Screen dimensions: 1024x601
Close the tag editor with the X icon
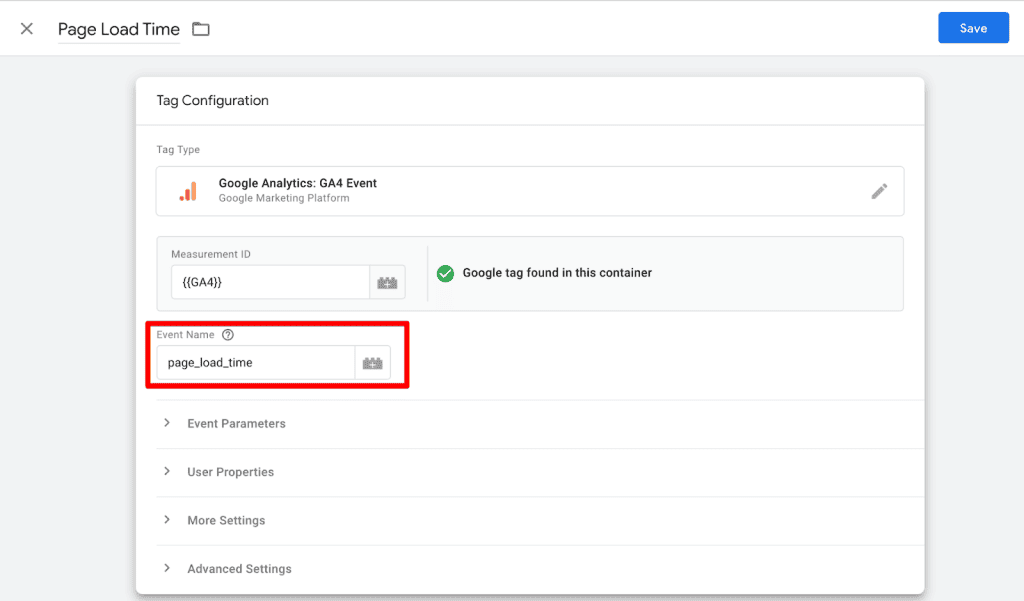[x=27, y=29]
